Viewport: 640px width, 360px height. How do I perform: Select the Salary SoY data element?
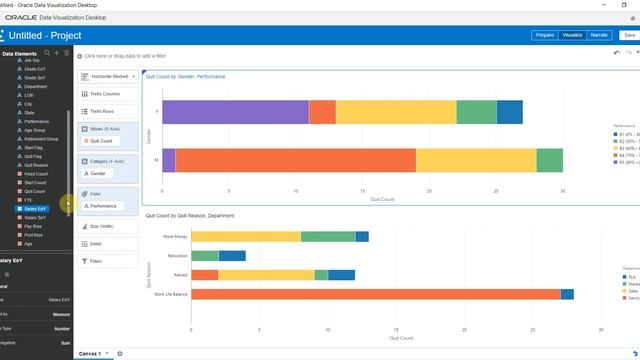(35, 218)
